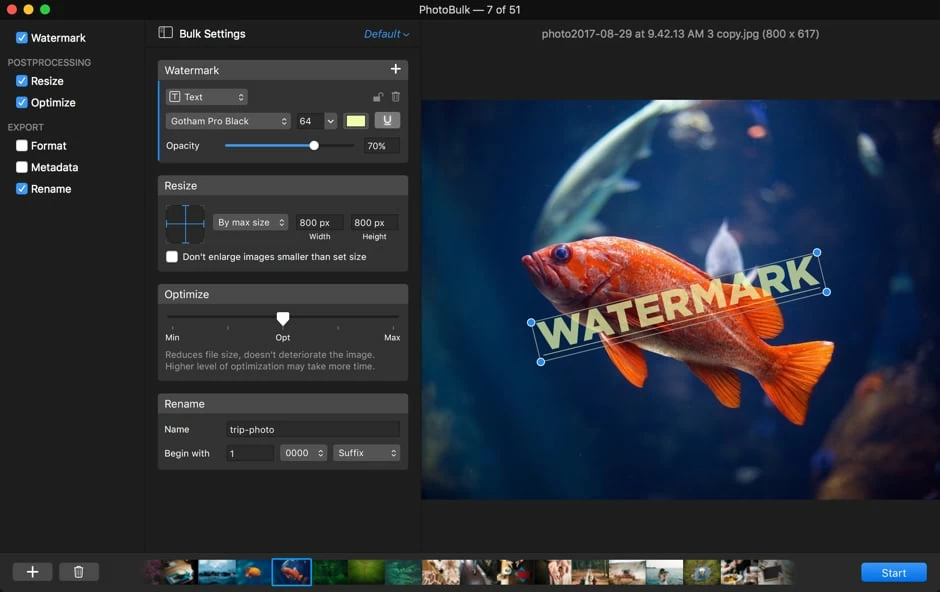Expand the 'By max size' resize dropdown
The width and height of the screenshot is (940, 592).
point(251,223)
